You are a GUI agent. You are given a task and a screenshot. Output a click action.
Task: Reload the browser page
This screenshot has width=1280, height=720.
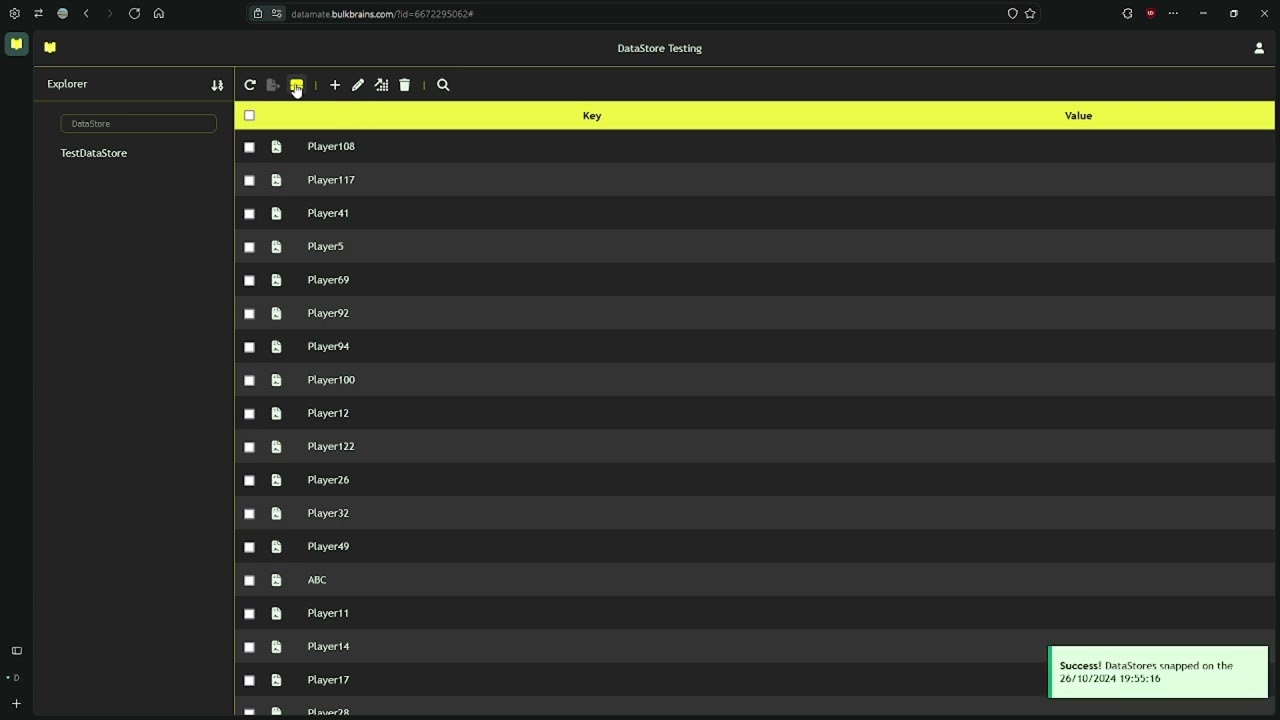pos(134,14)
